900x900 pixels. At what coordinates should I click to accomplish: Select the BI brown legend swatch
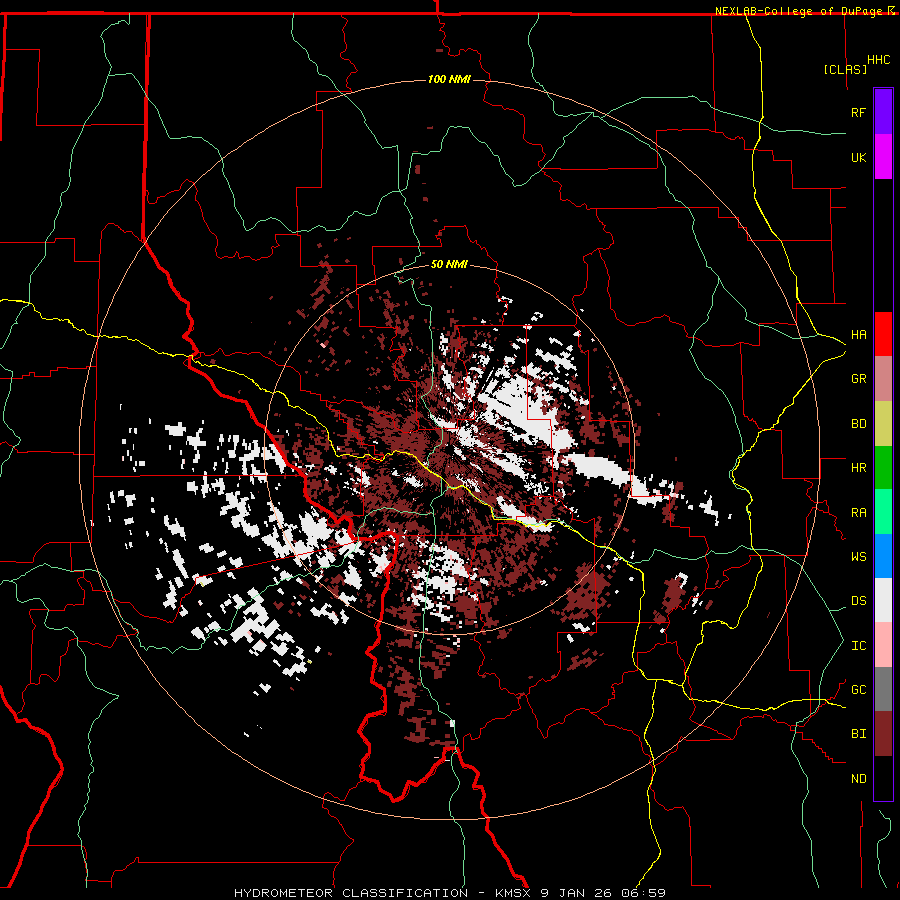tap(883, 734)
